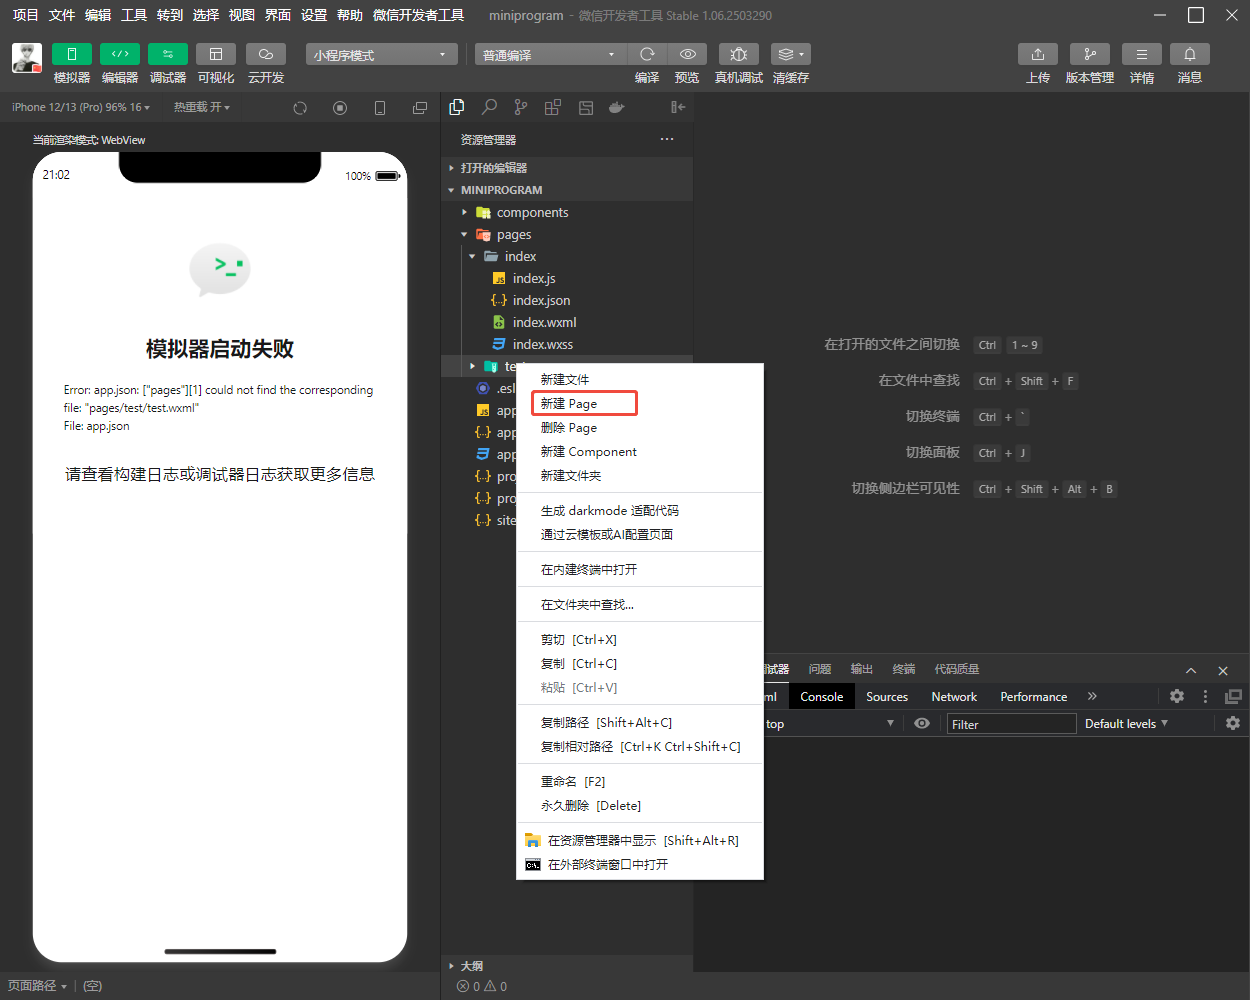Open the 小程序模式 mode dropdown
The width and height of the screenshot is (1250, 1000).
coord(381,54)
